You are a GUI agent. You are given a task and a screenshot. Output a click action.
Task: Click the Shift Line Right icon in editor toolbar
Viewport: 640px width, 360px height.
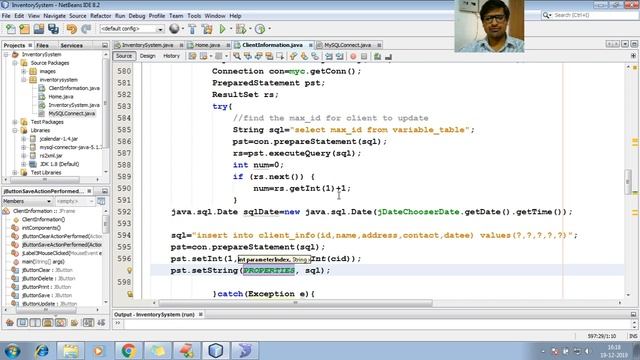click(339, 56)
